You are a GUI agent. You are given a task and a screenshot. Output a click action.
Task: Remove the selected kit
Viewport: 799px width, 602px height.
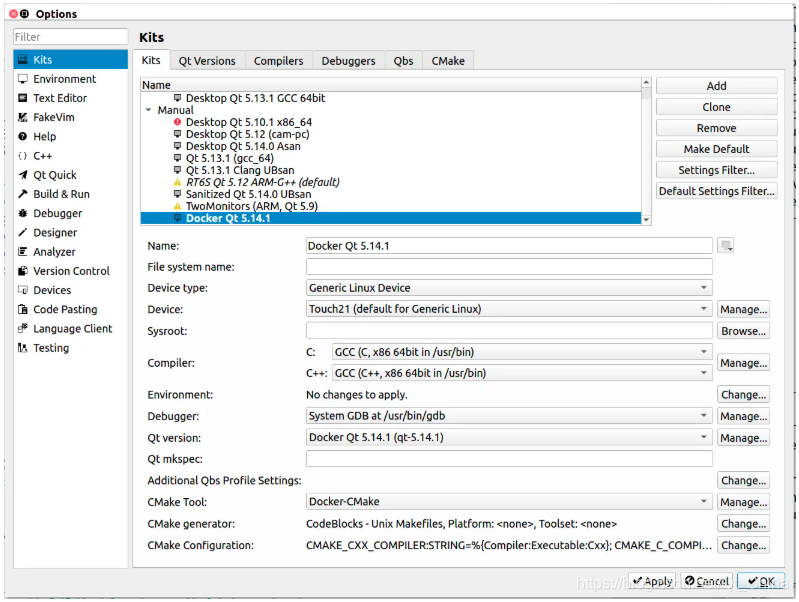(x=716, y=128)
